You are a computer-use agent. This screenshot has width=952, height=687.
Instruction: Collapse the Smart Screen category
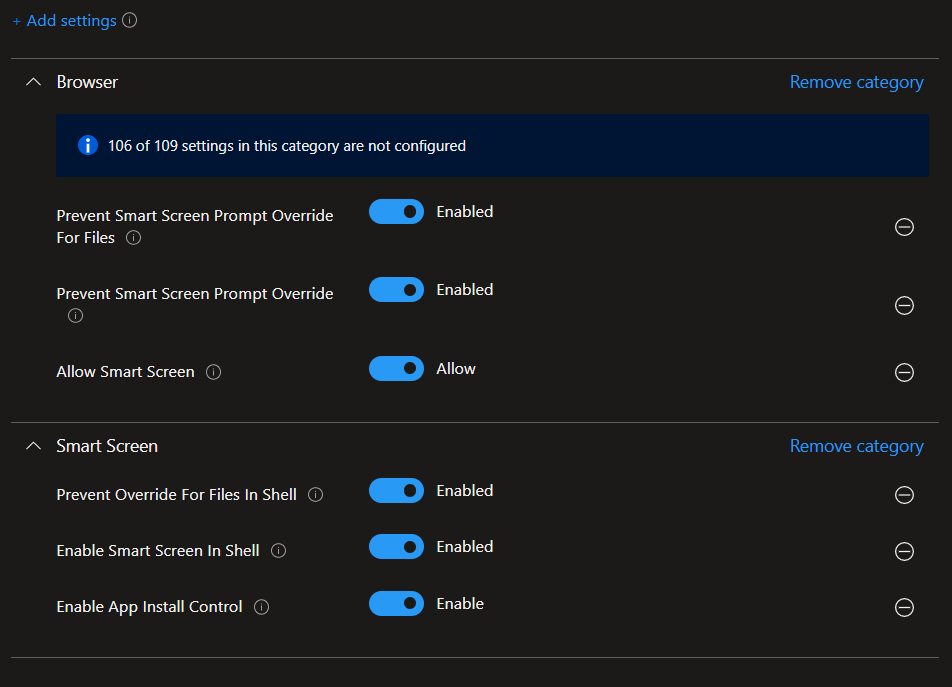click(33, 446)
